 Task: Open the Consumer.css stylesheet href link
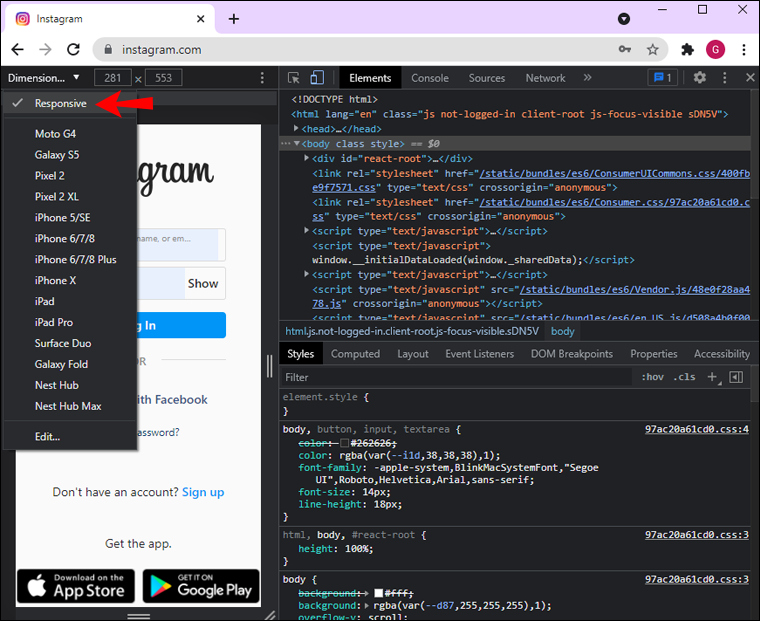click(x=615, y=202)
